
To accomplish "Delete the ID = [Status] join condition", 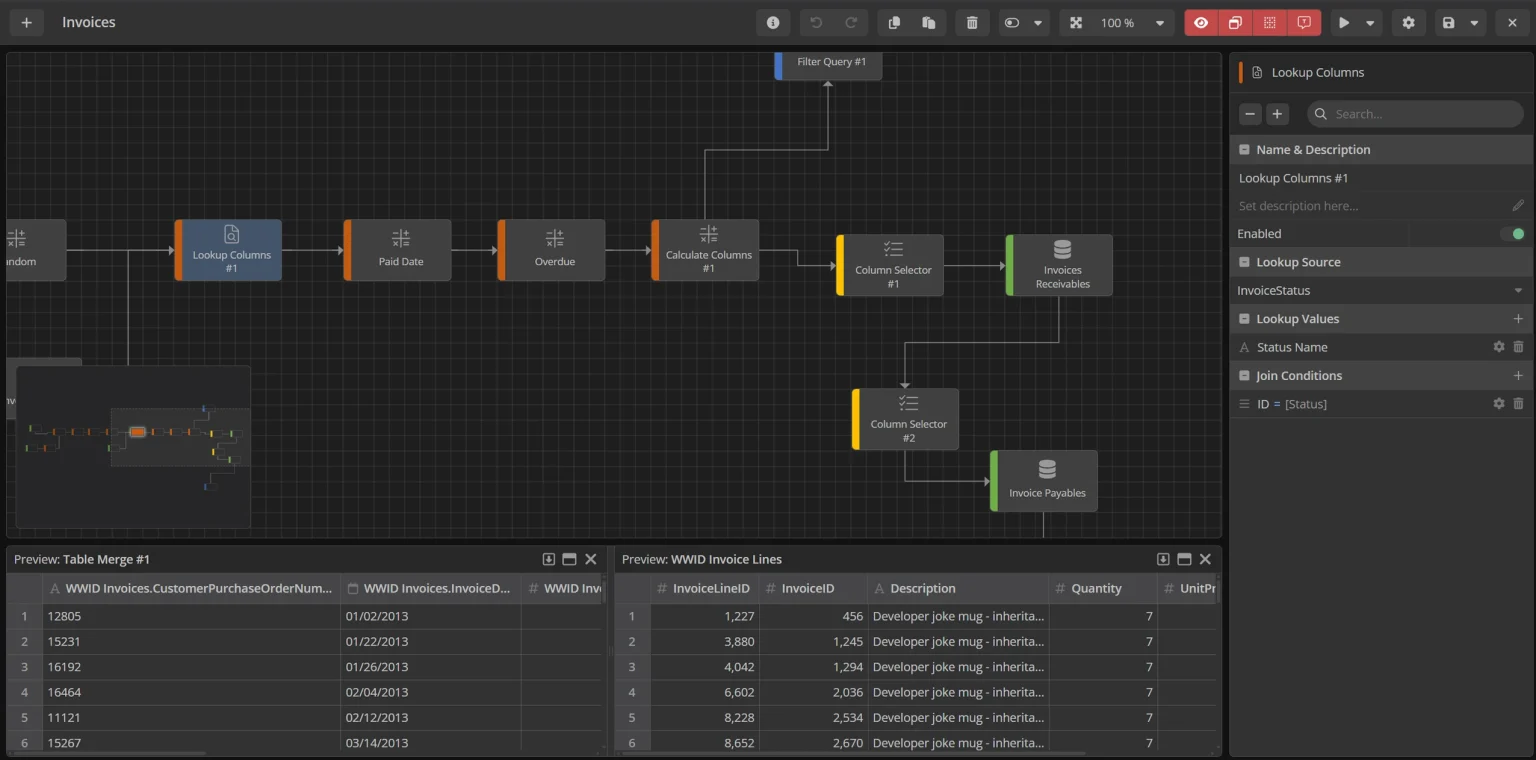I will [1518, 404].
